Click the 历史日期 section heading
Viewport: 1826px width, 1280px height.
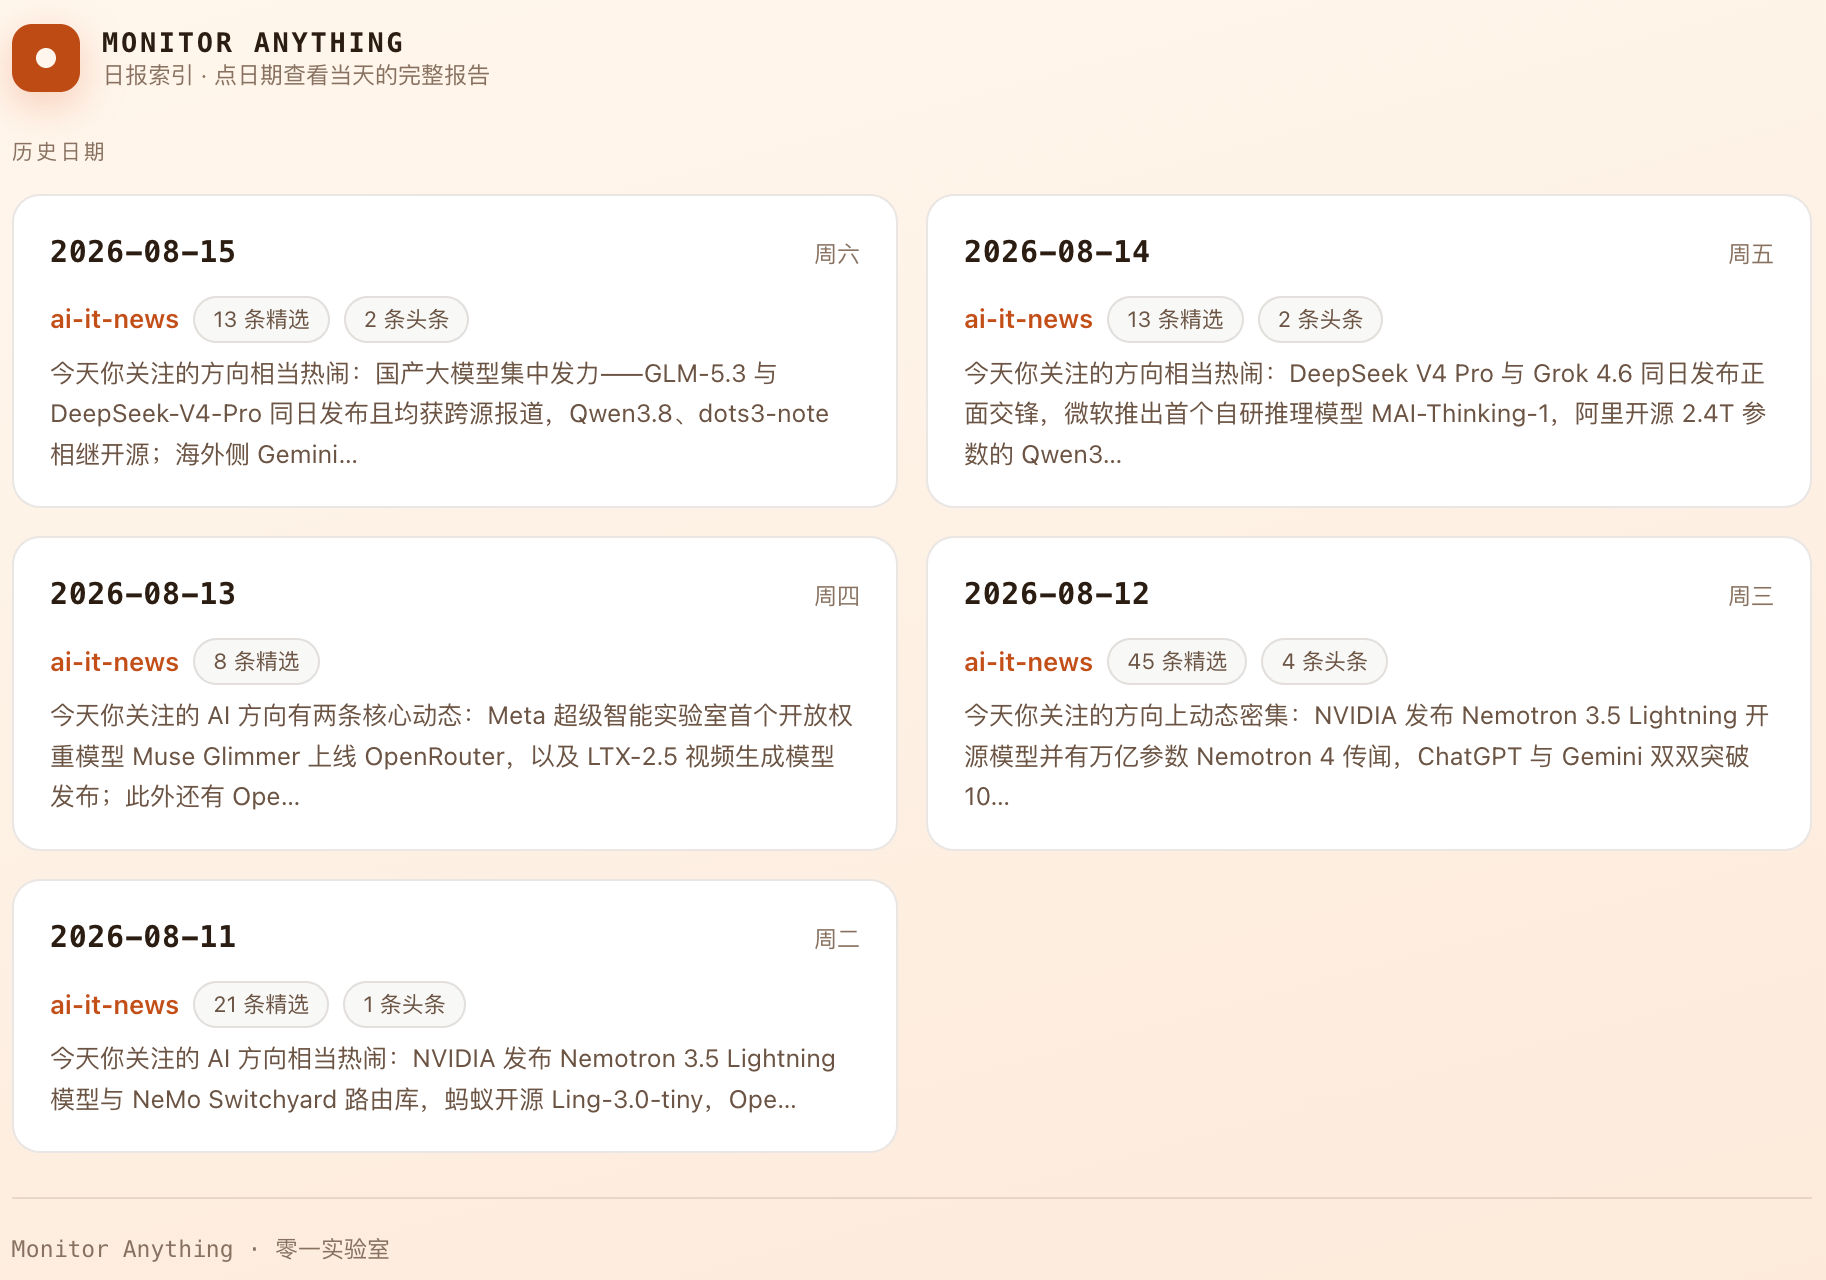(x=58, y=152)
